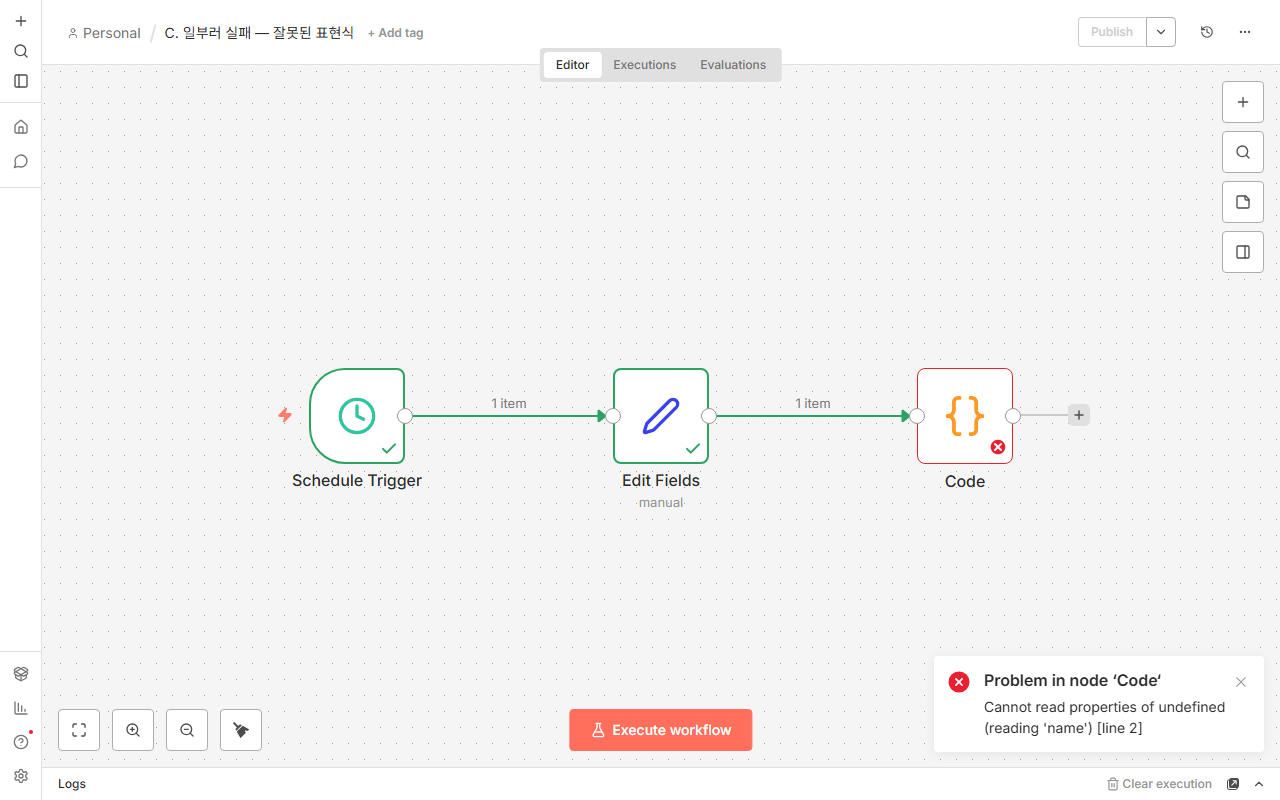The height and width of the screenshot is (800, 1280).
Task: Open the canvas node search button
Action: 1243,152
